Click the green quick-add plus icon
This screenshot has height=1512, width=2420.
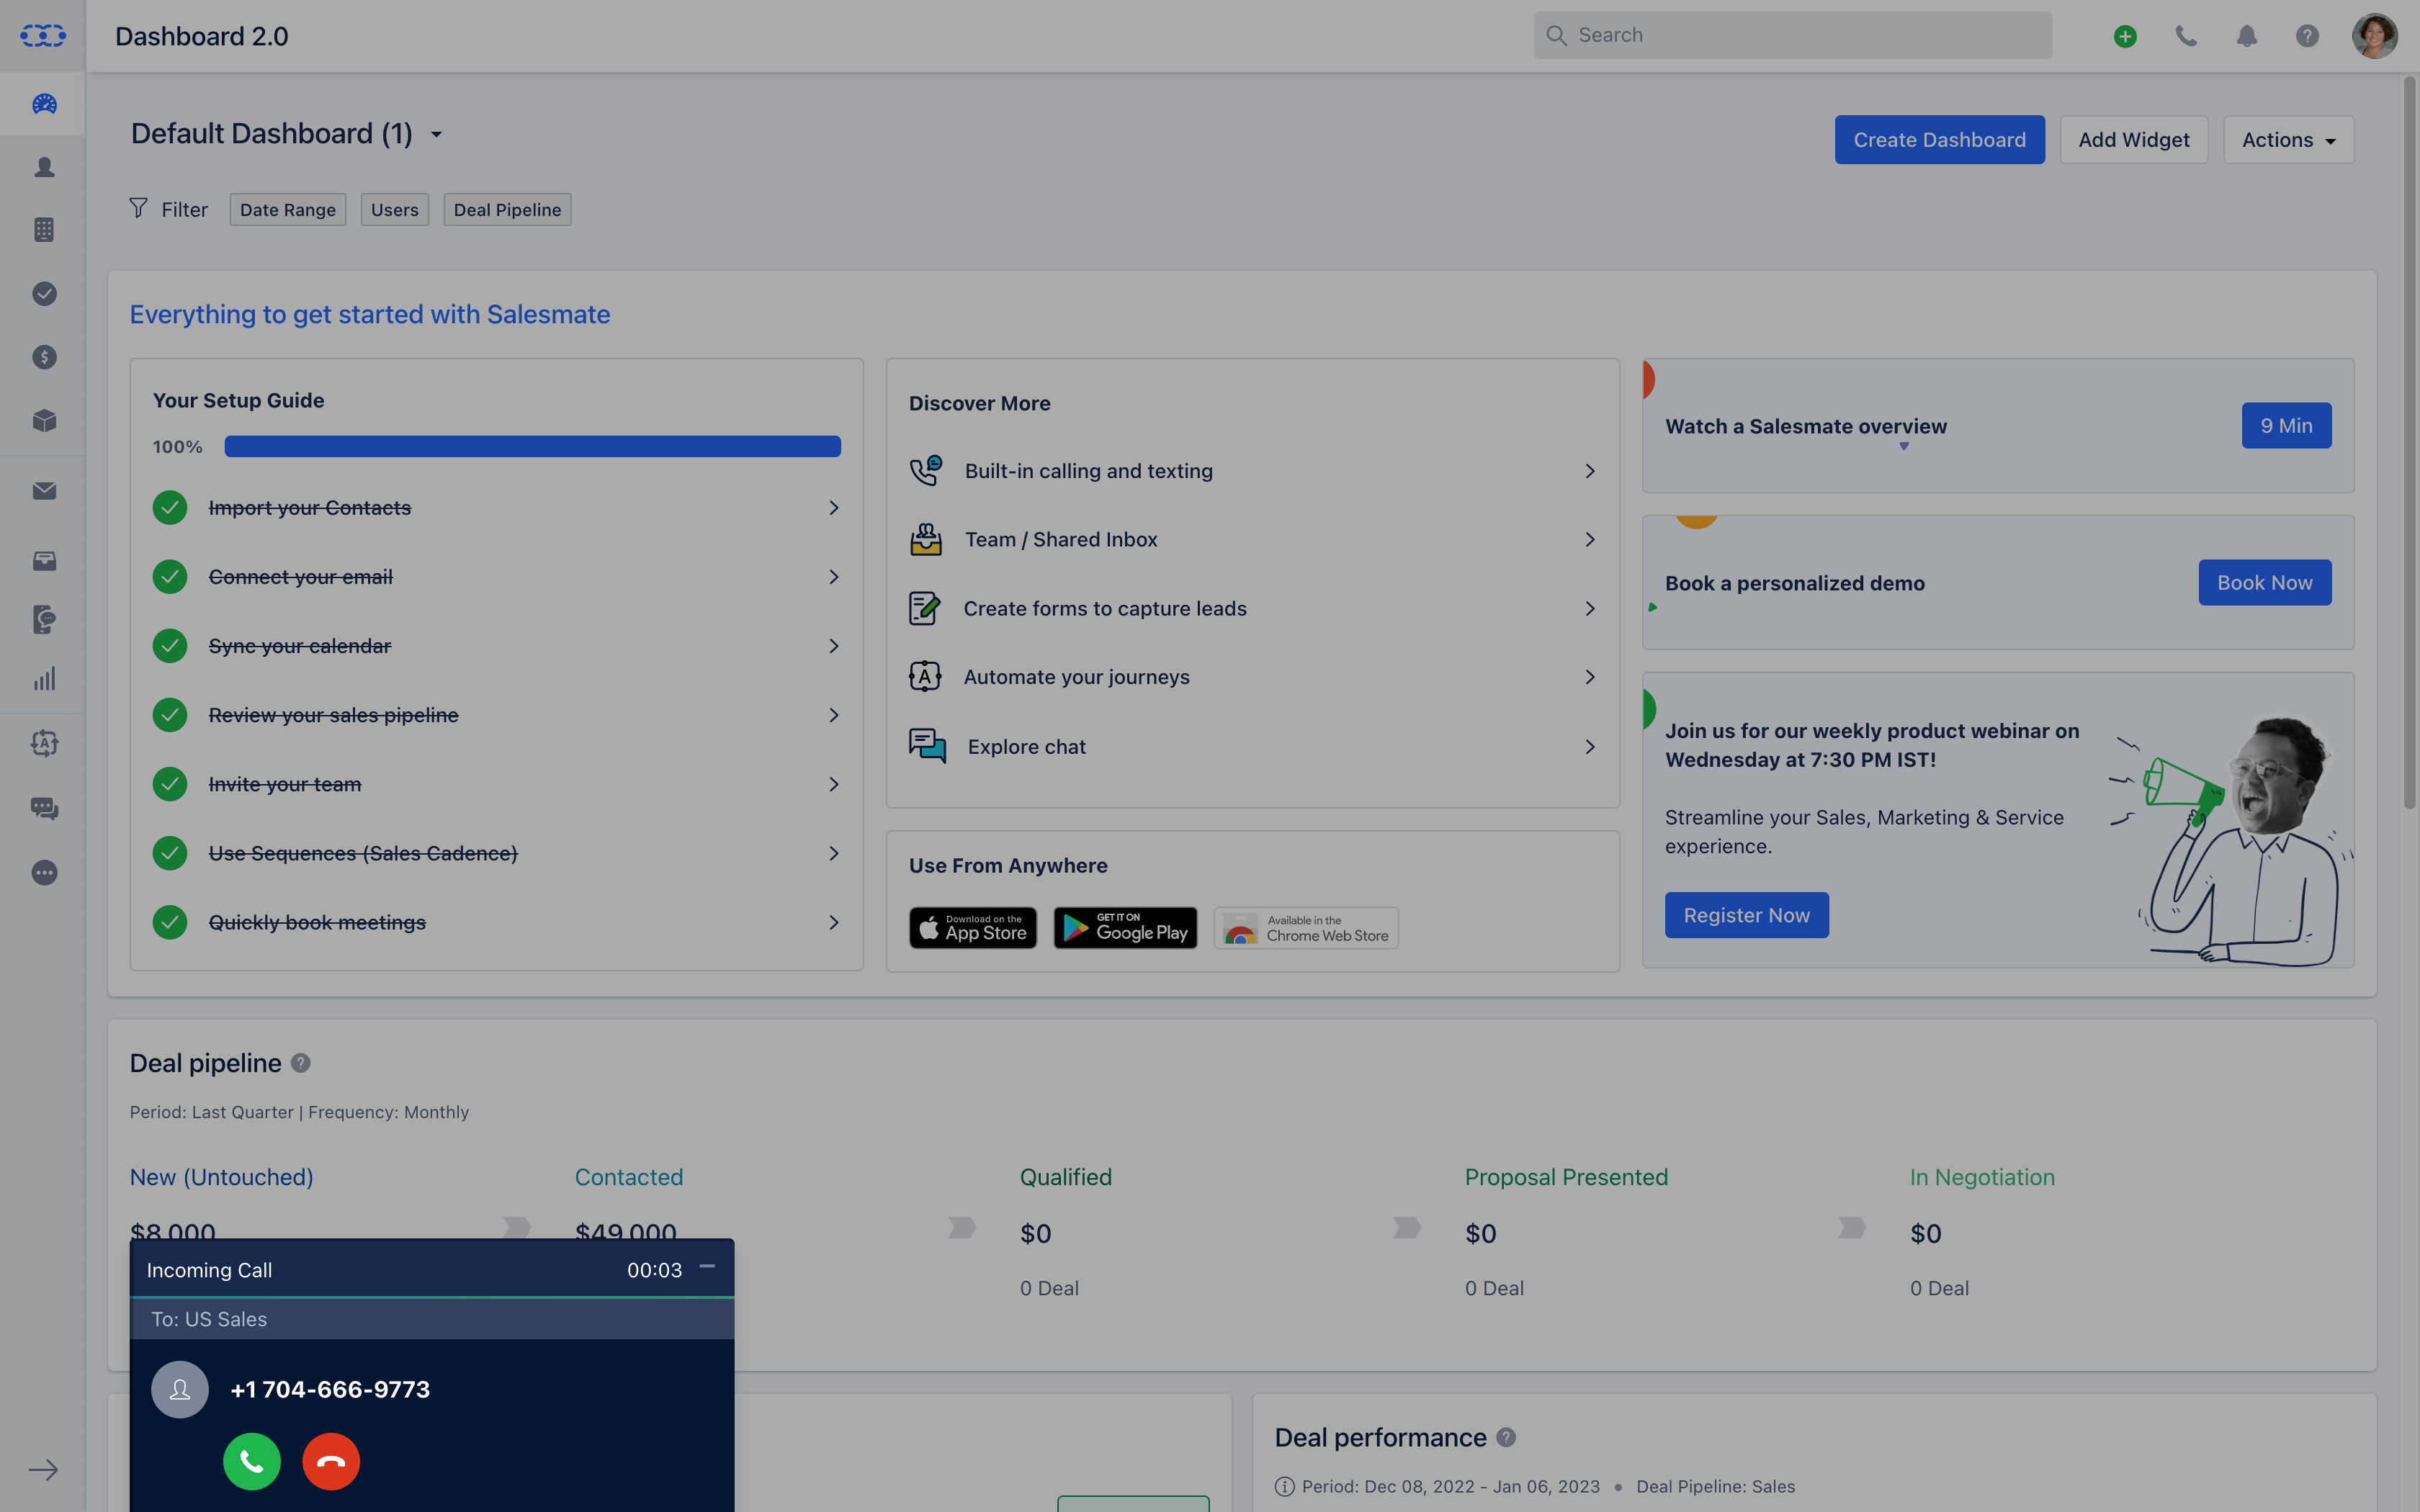[x=2125, y=36]
